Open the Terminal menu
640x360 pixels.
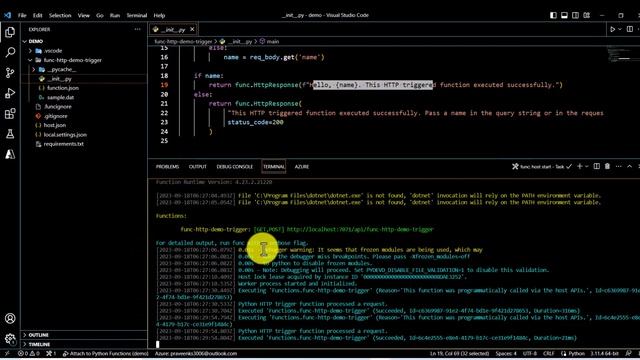tap(137, 15)
